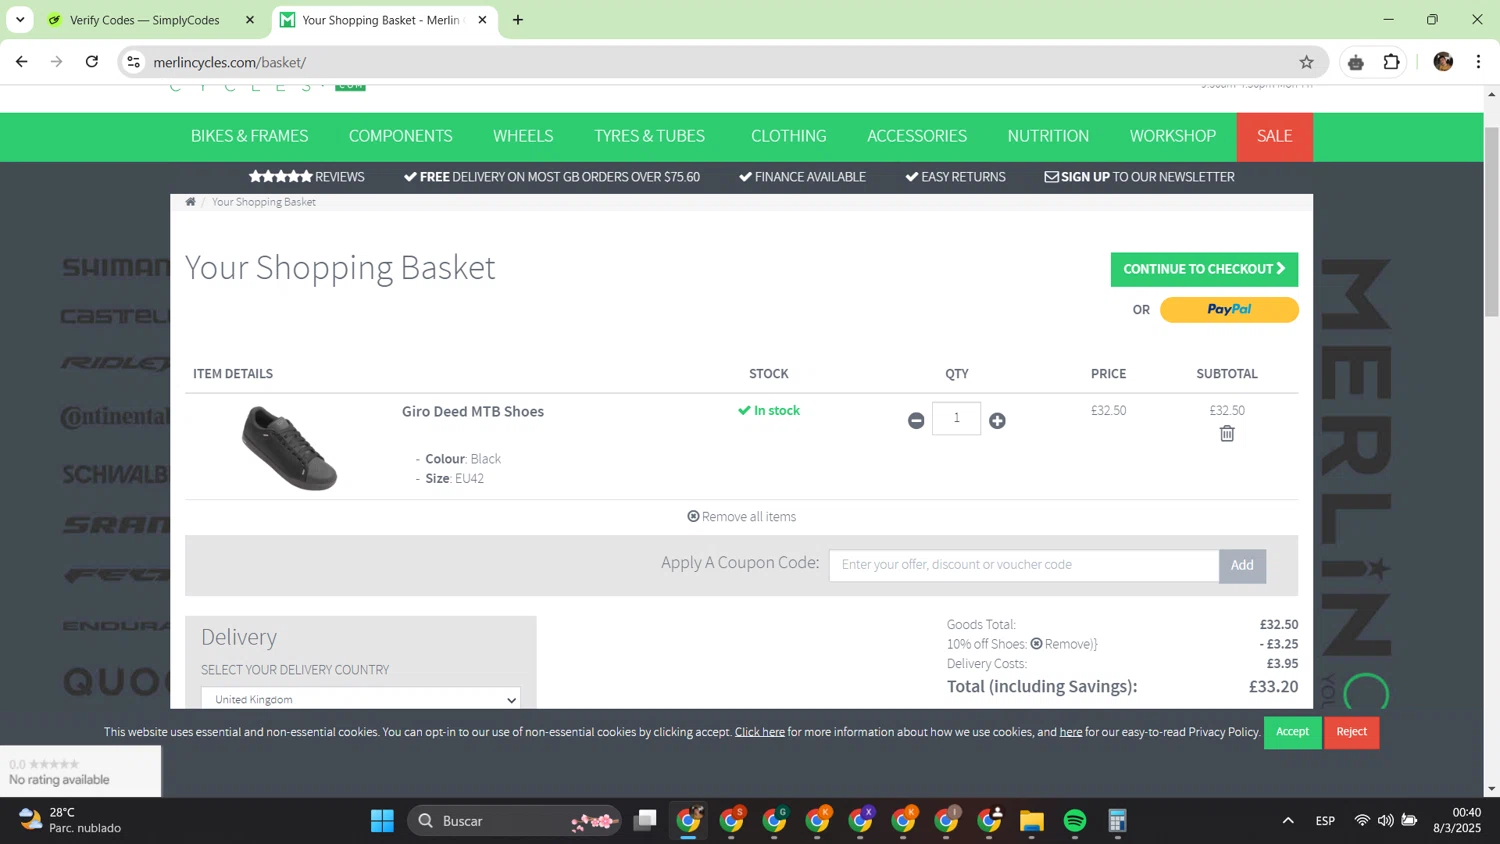
Task: Open the Sale section
Action: 1275,136
